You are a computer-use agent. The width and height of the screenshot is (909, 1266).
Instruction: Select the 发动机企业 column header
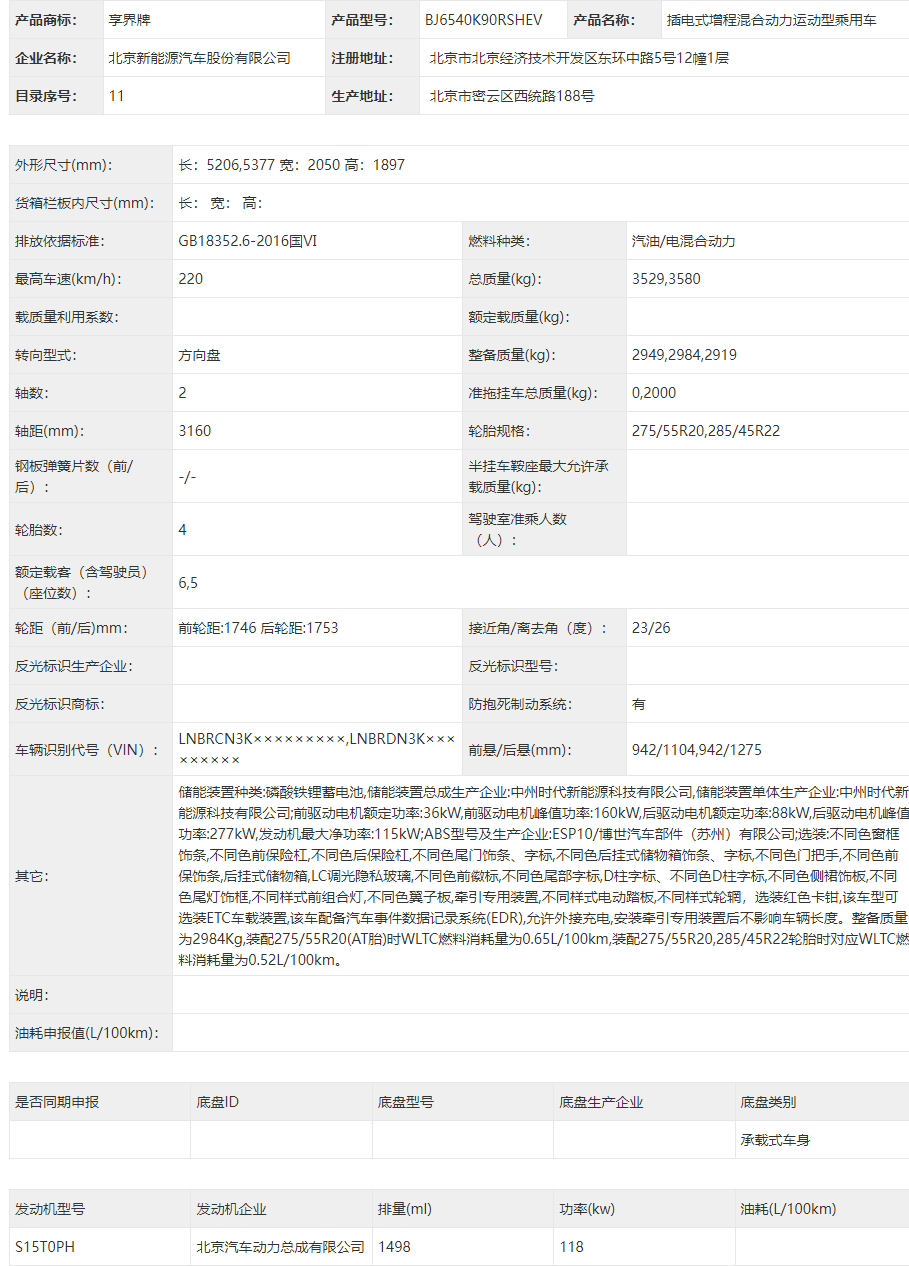click(x=232, y=1209)
